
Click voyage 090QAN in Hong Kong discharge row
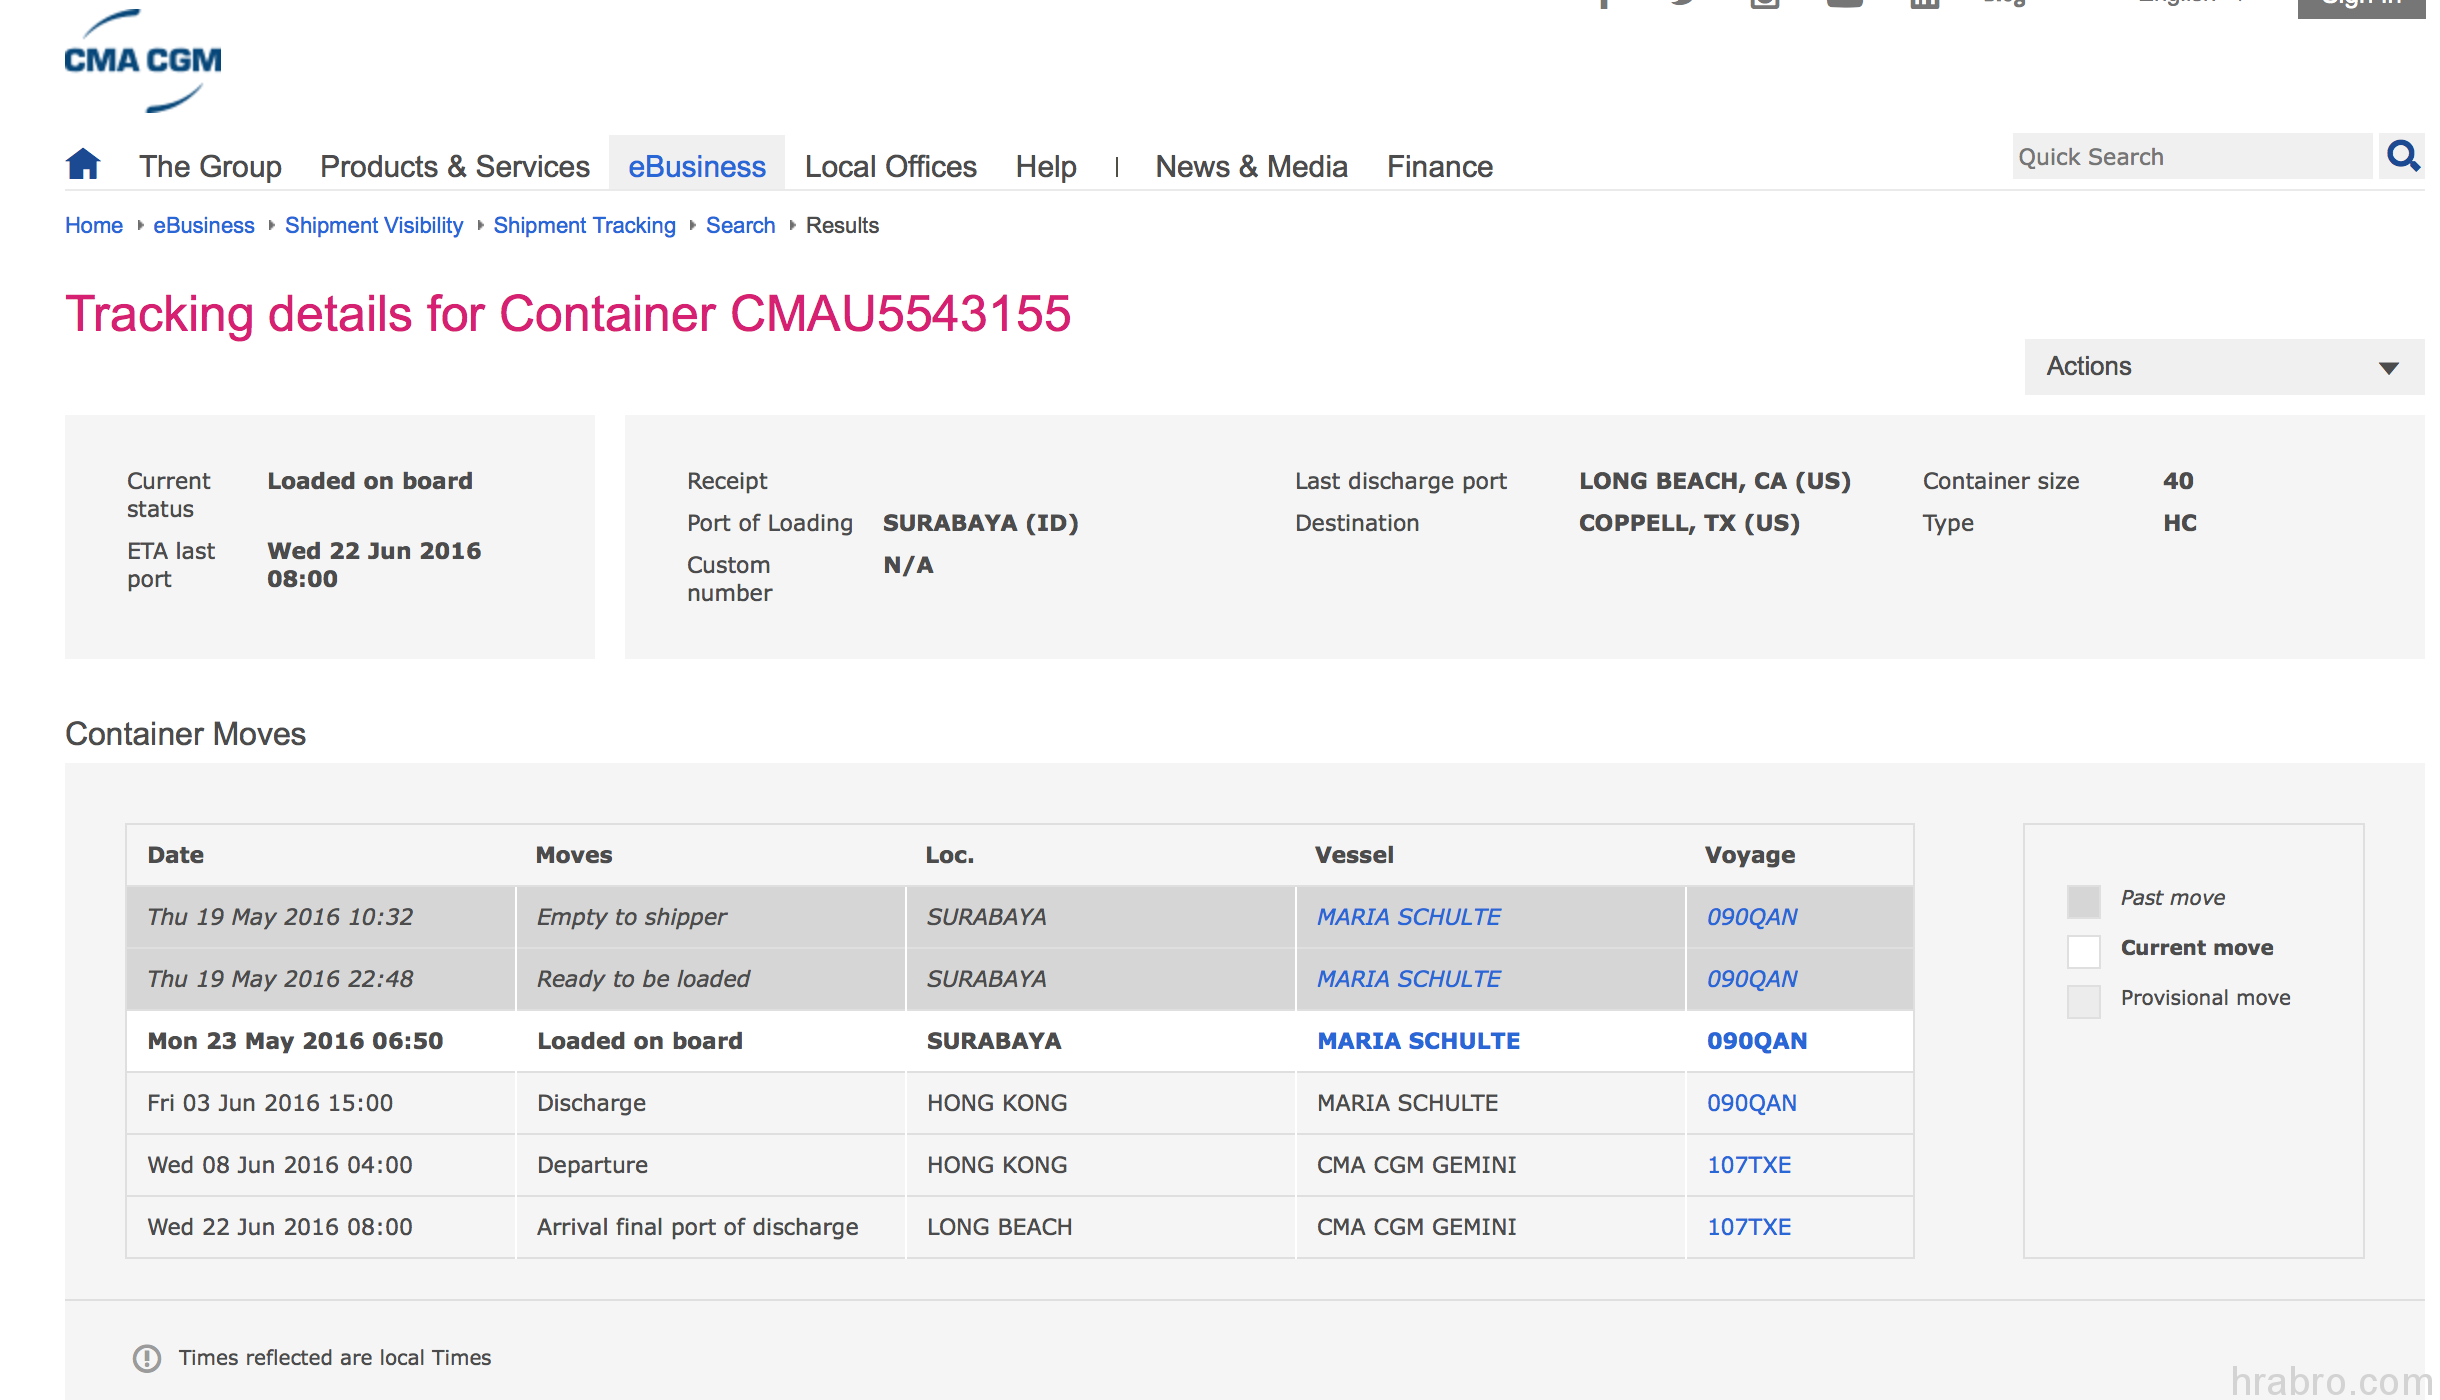(1751, 1103)
